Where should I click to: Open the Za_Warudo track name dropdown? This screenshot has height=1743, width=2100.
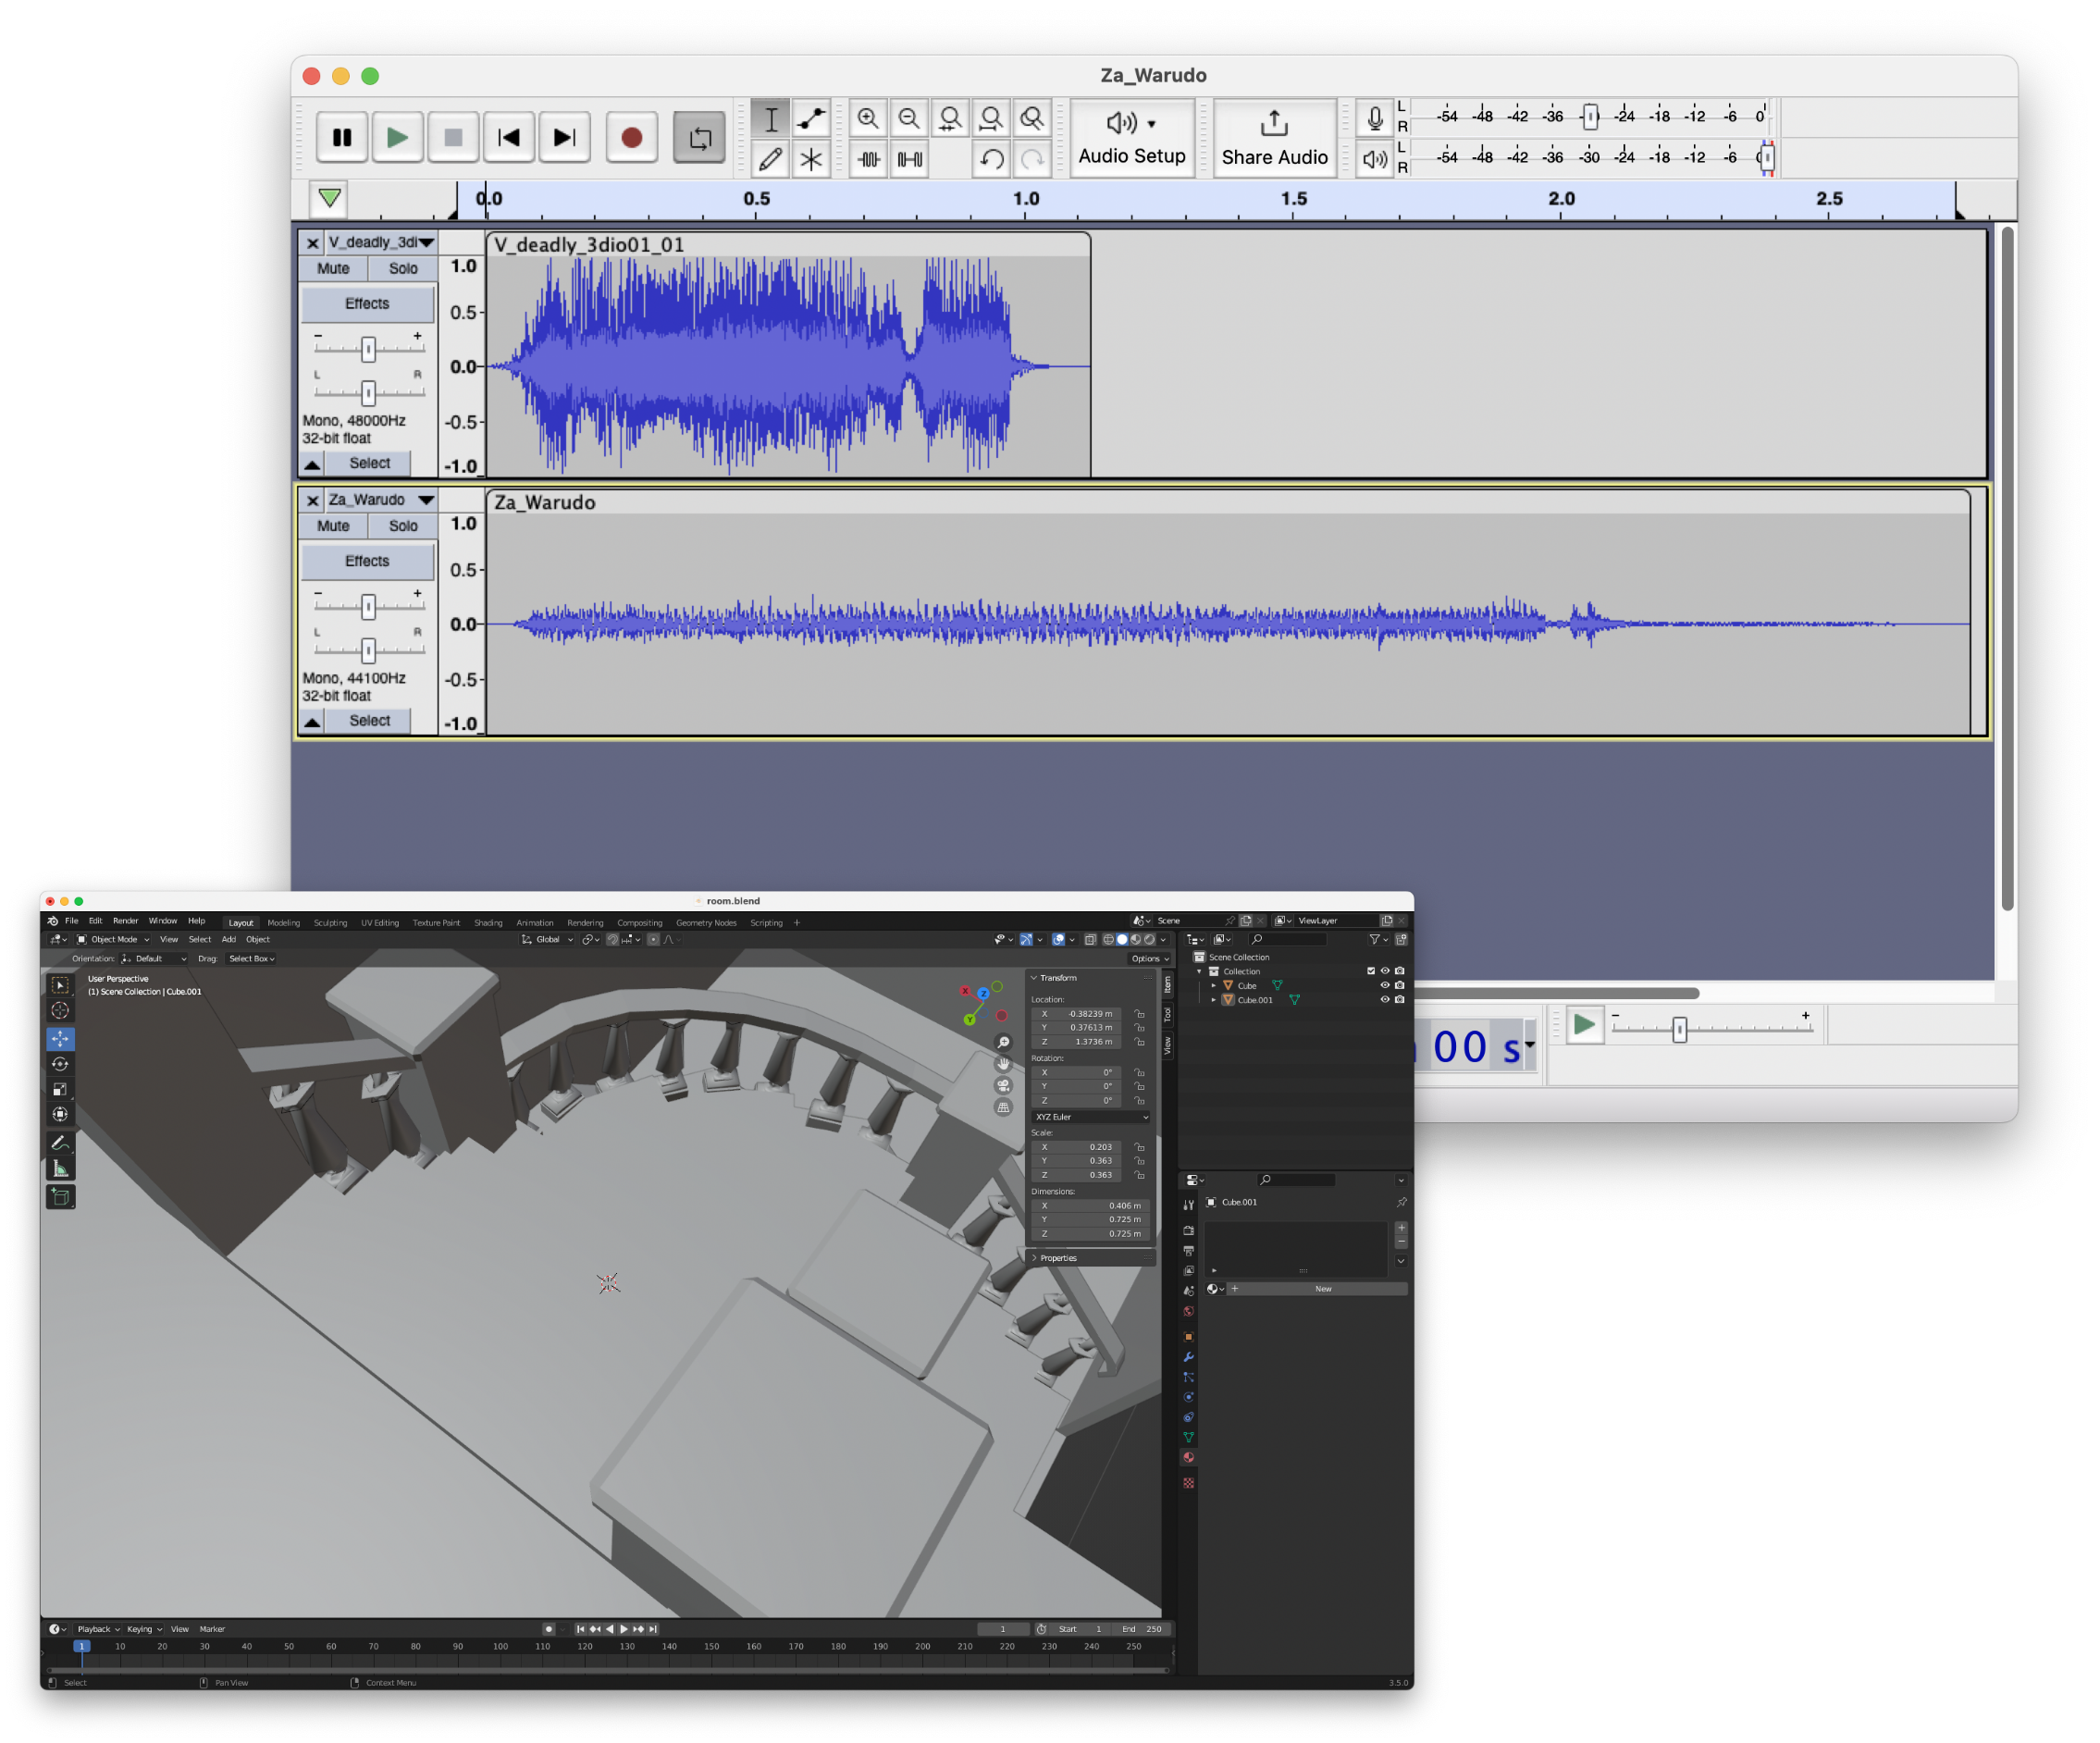click(x=426, y=499)
